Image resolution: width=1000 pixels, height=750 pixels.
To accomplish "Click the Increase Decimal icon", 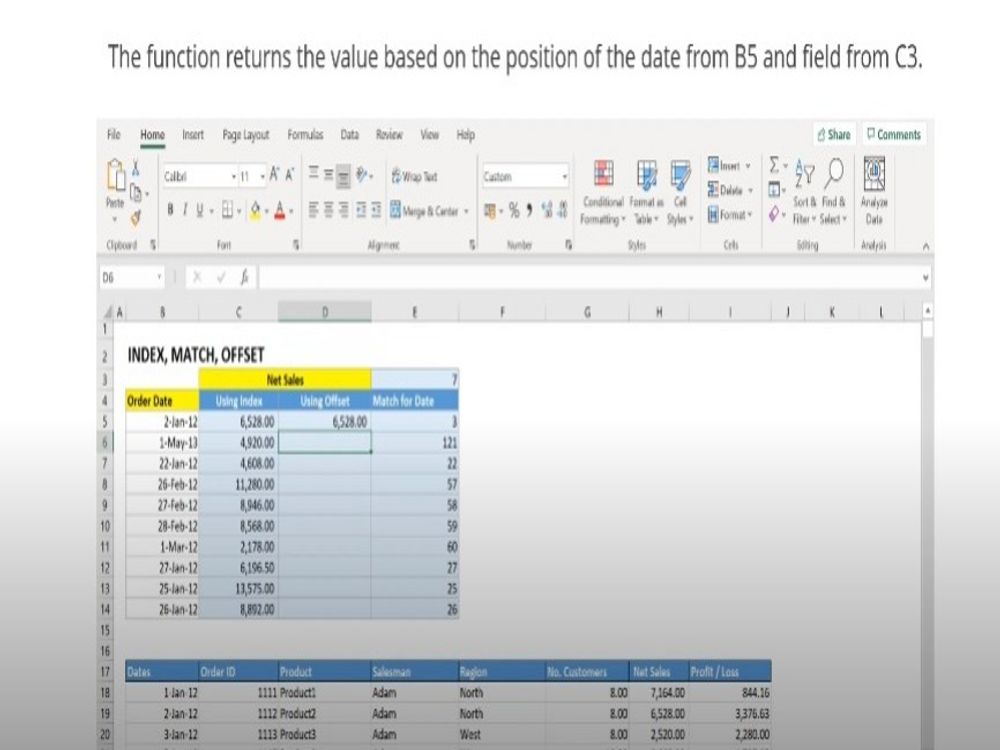I will point(547,210).
